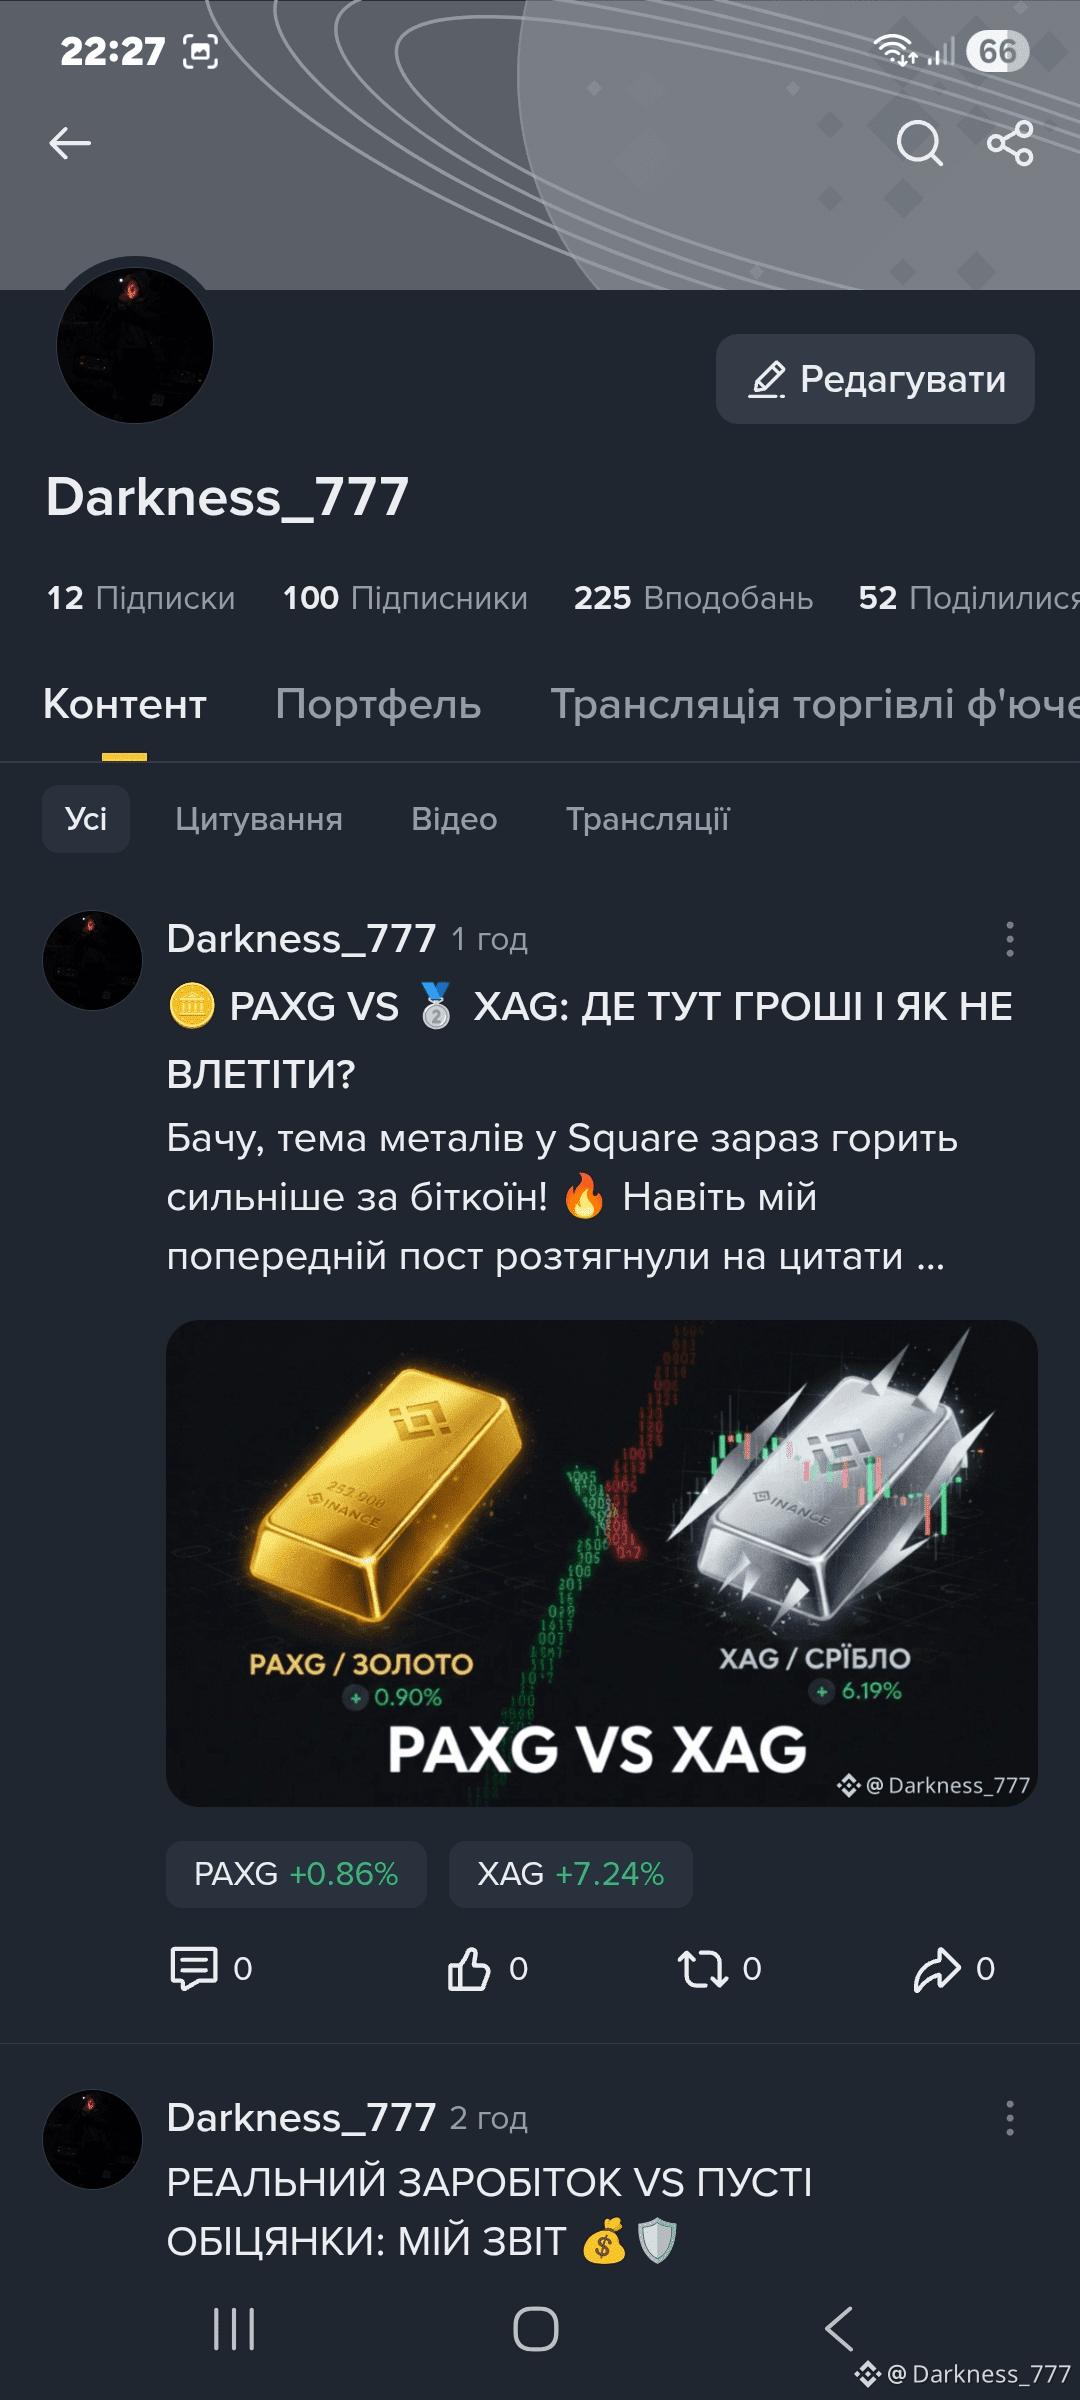Open the PAXG VS XAG post image

[x=602, y=1563]
